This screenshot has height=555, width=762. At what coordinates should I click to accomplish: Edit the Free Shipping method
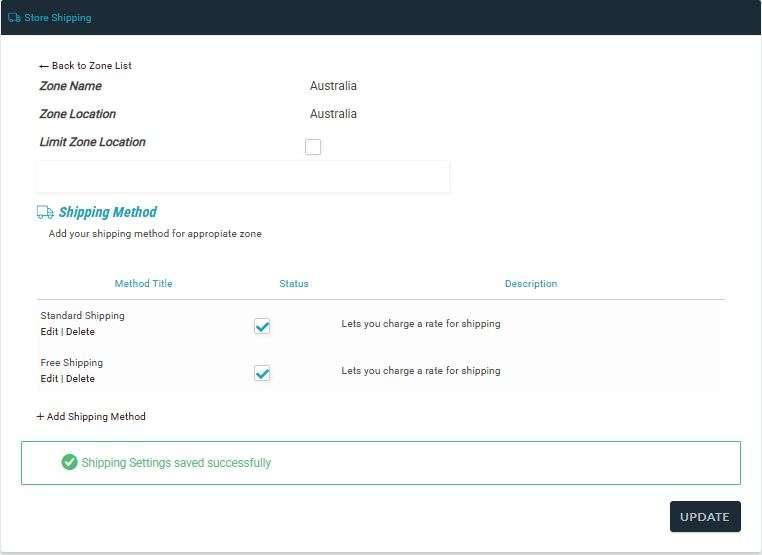(49, 379)
